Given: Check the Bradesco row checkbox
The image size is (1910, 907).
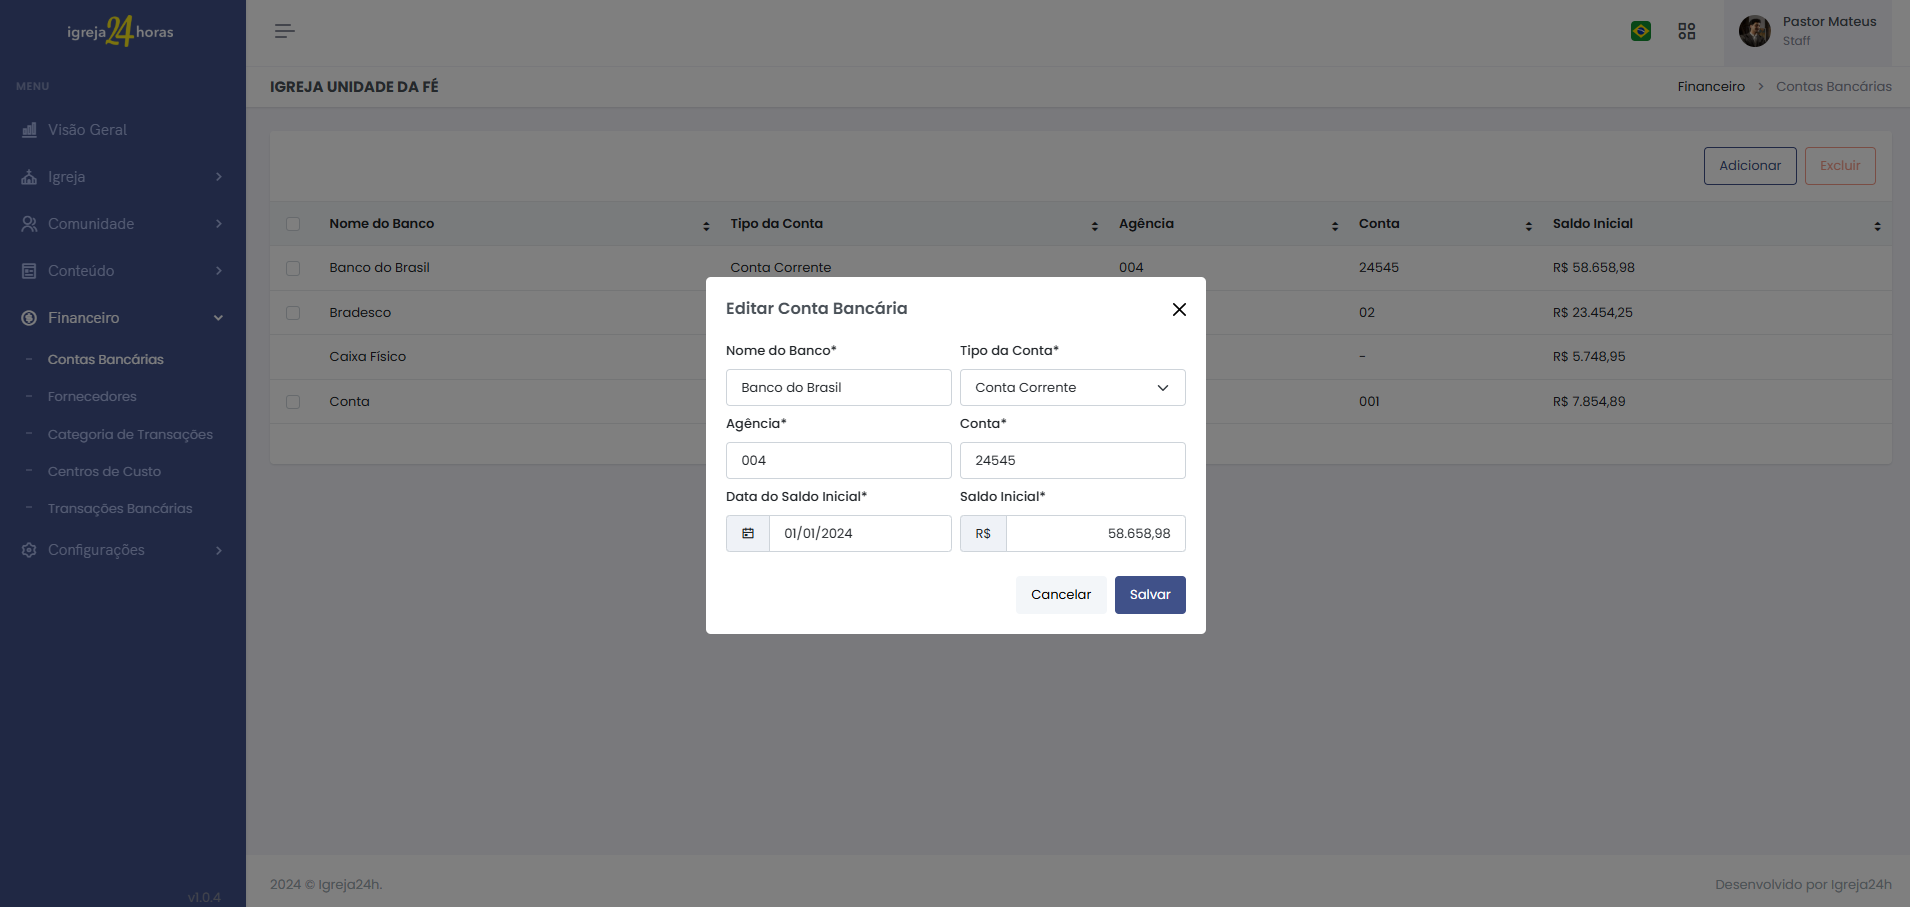Looking at the screenshot, I should 293,313.
